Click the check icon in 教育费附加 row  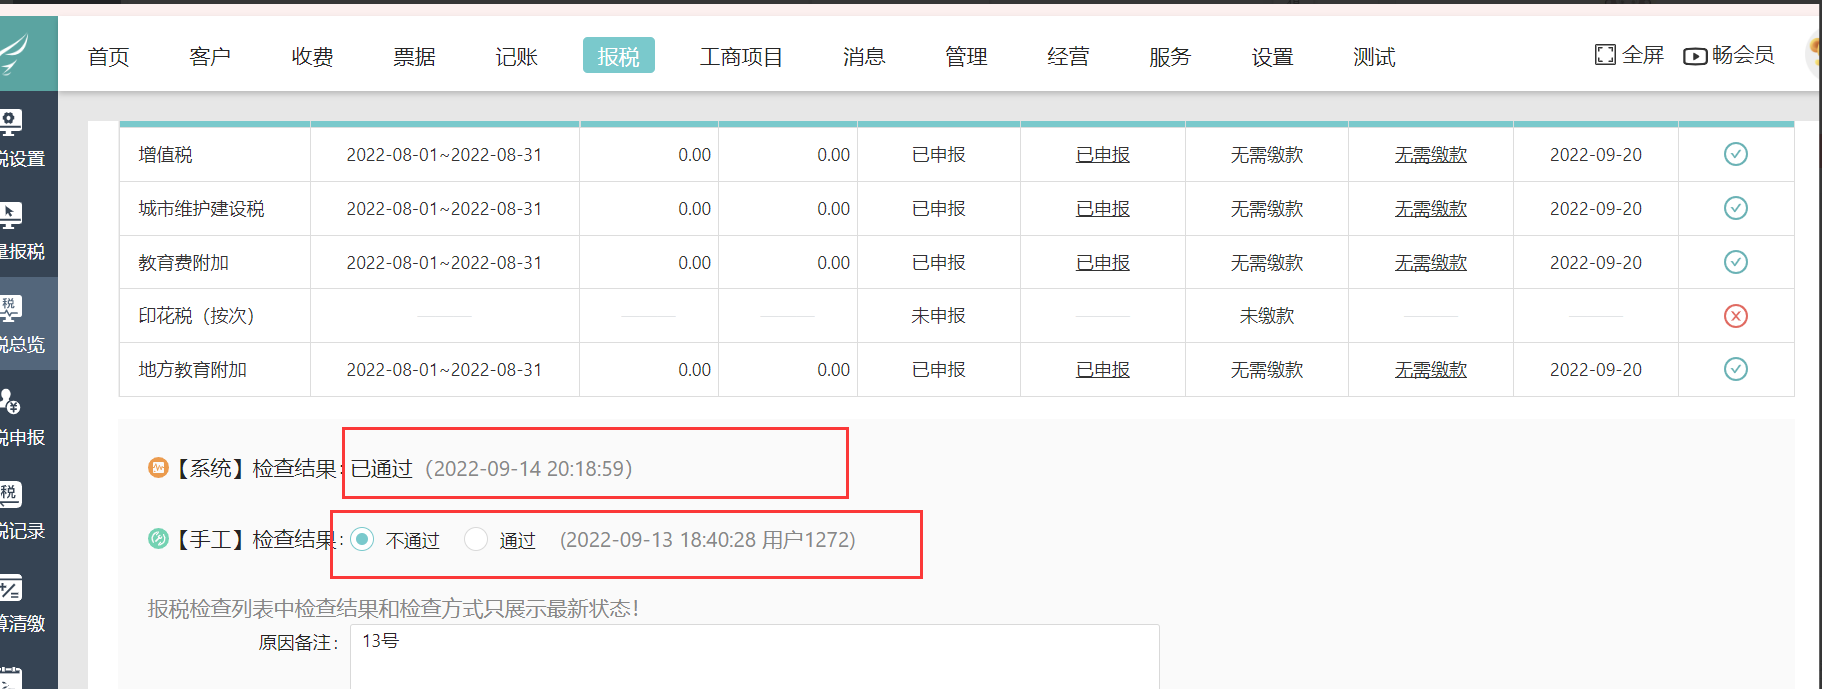tap(1735, 262)
